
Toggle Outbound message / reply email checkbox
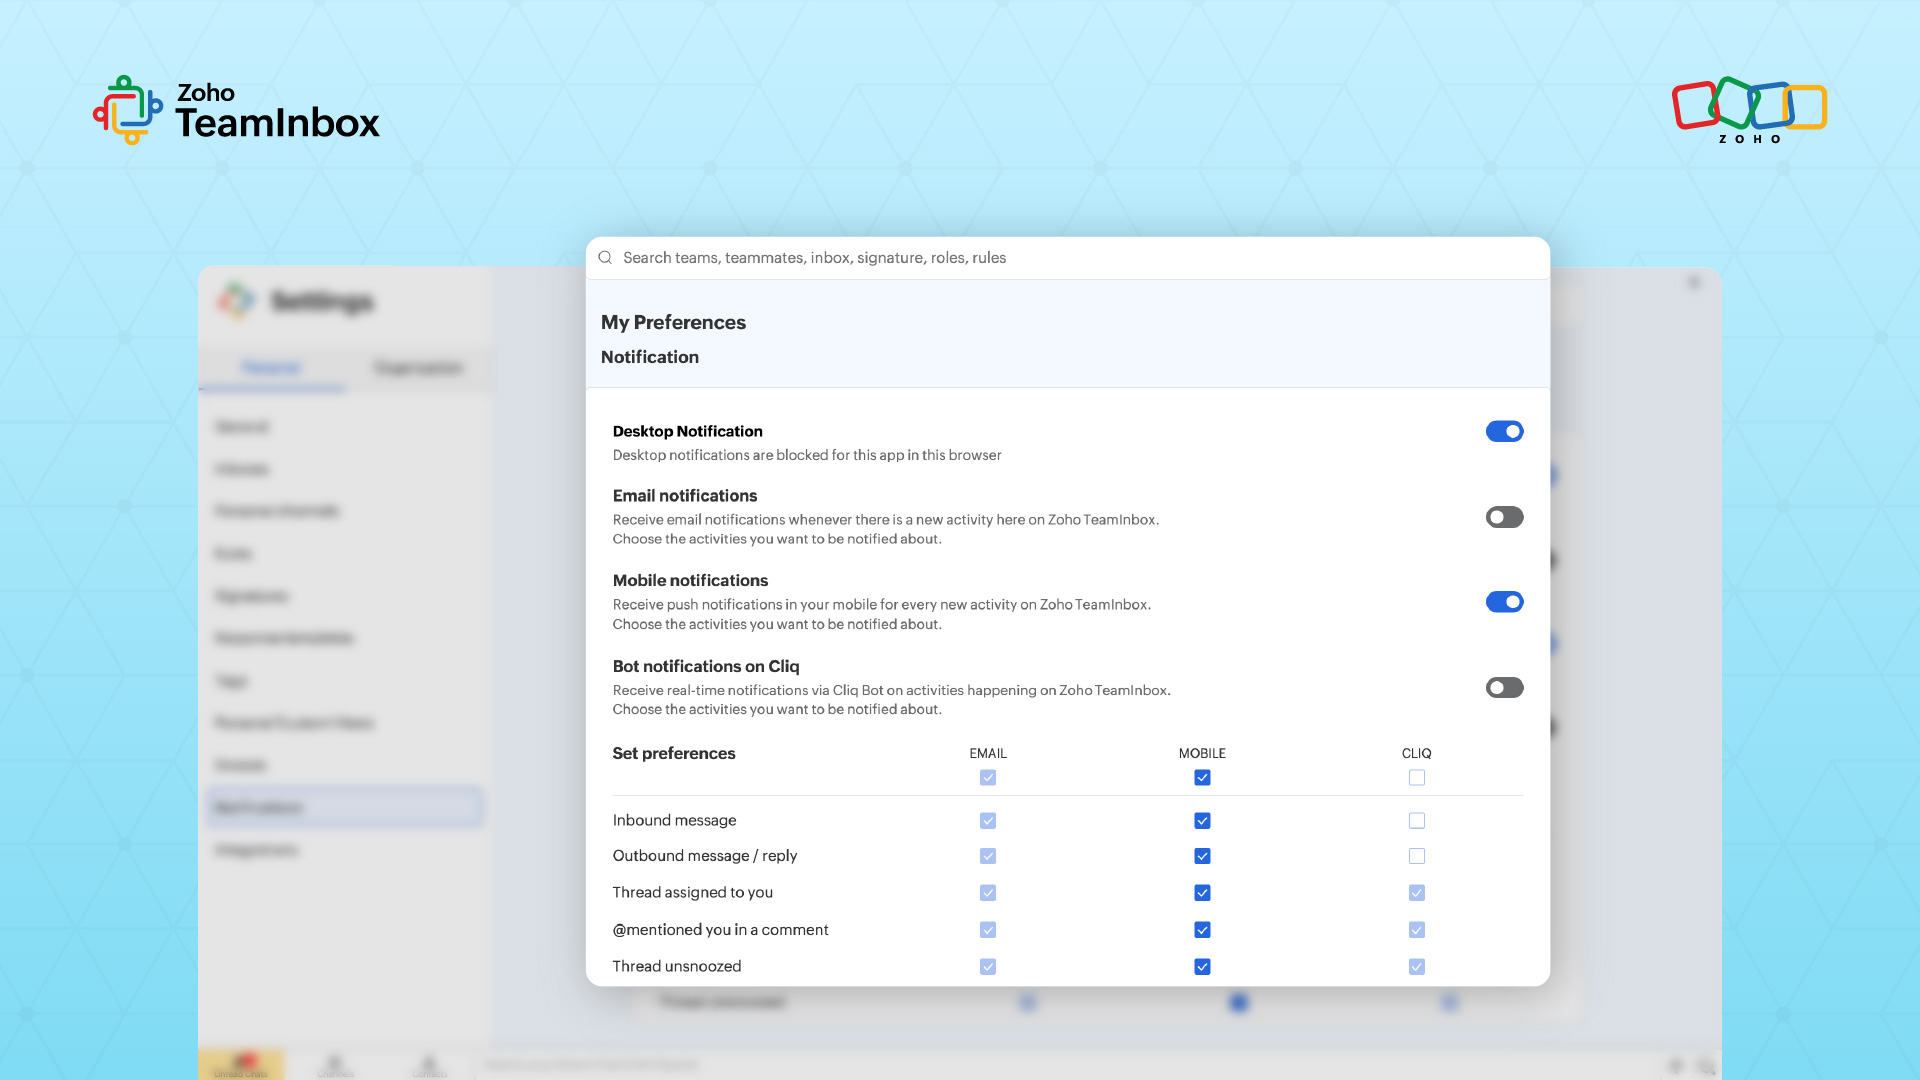tap(988, 856)
